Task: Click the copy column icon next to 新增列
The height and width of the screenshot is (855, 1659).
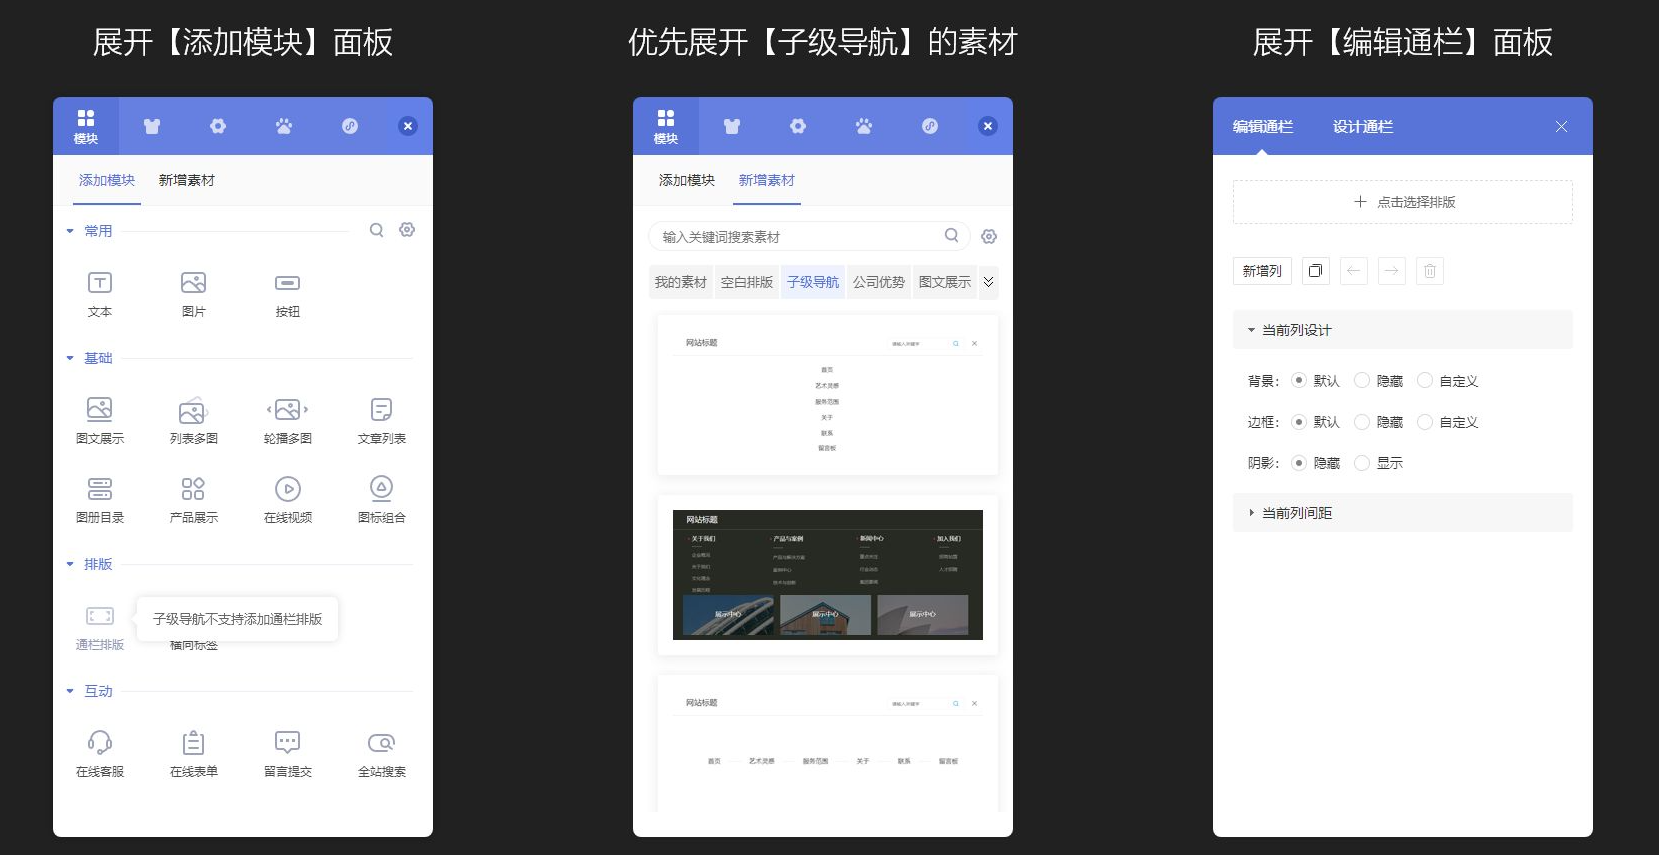Action: [x=1316, y=271]
